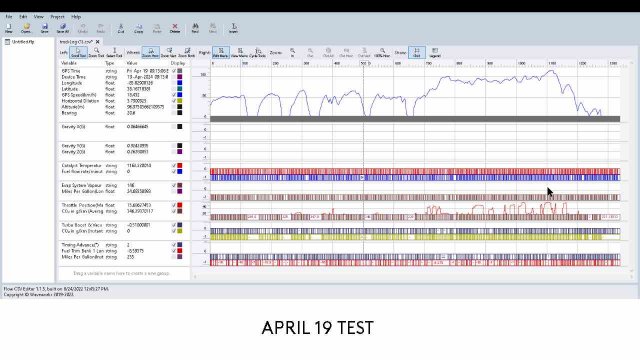Screen dimensions: 640x360
Task: Click the GPS speed curve peak in the chart
Action: point(552,71)
